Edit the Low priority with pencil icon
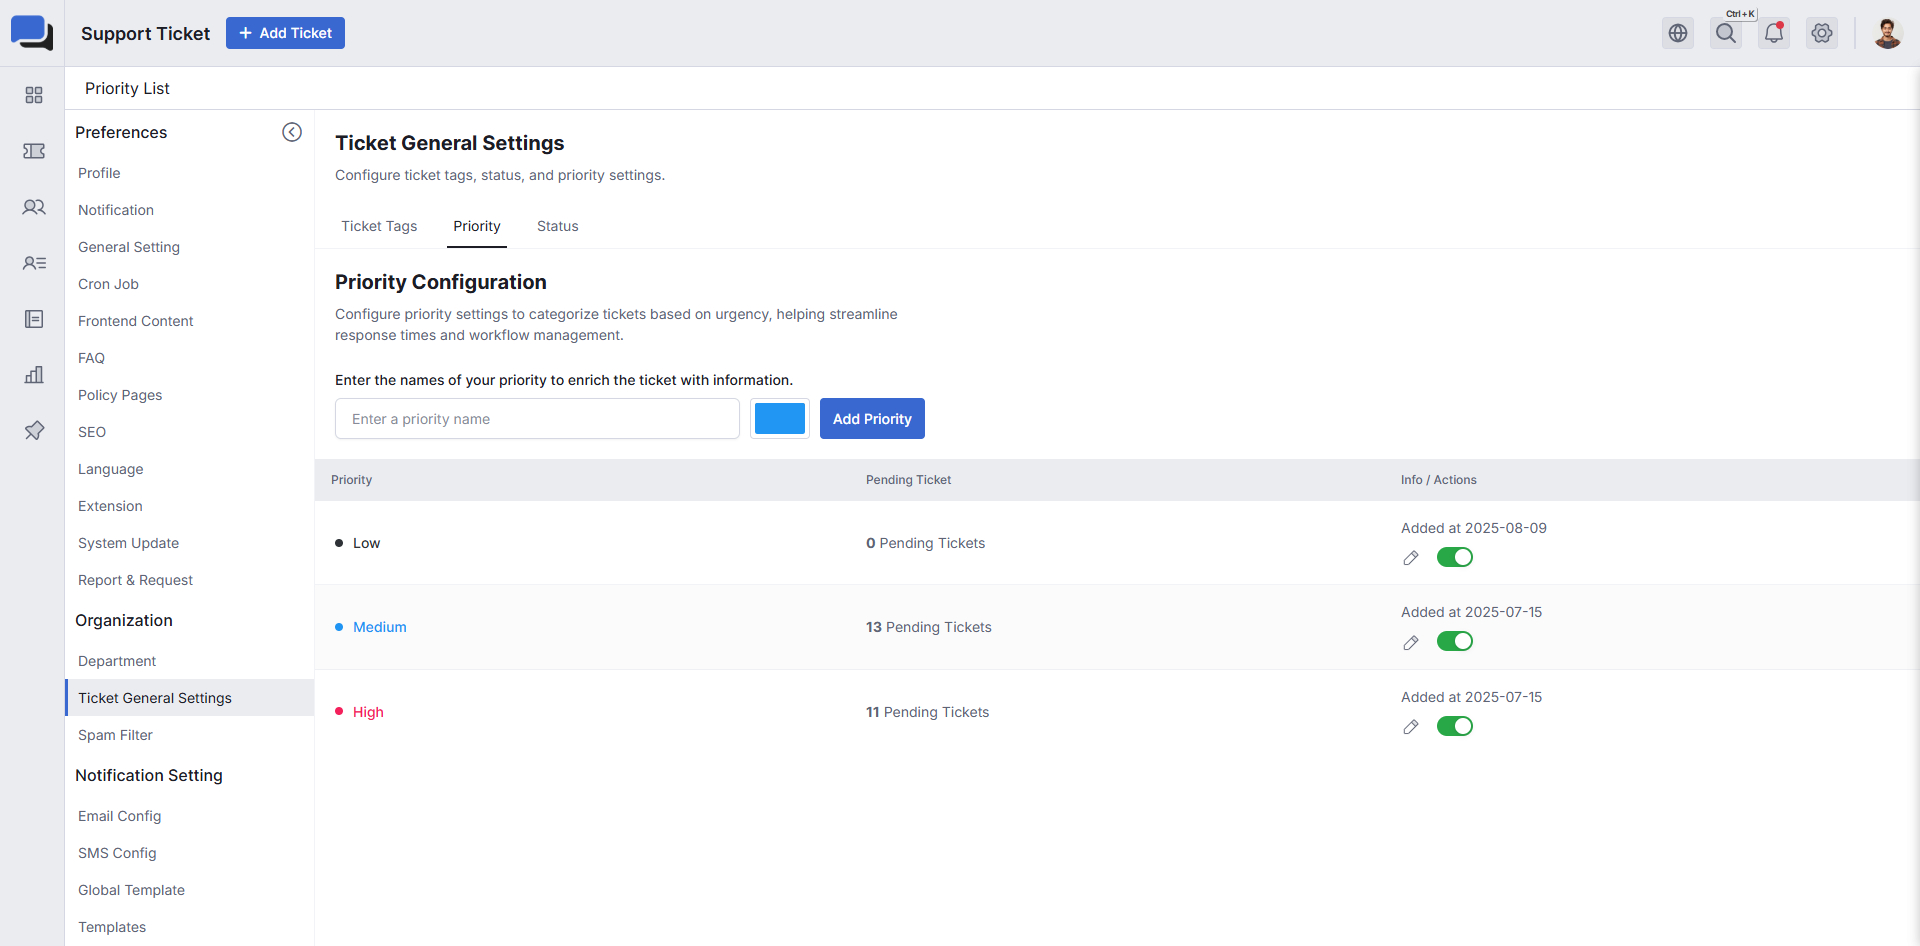Viewport: 1920px width, 946px height. tap(1411, 558)
